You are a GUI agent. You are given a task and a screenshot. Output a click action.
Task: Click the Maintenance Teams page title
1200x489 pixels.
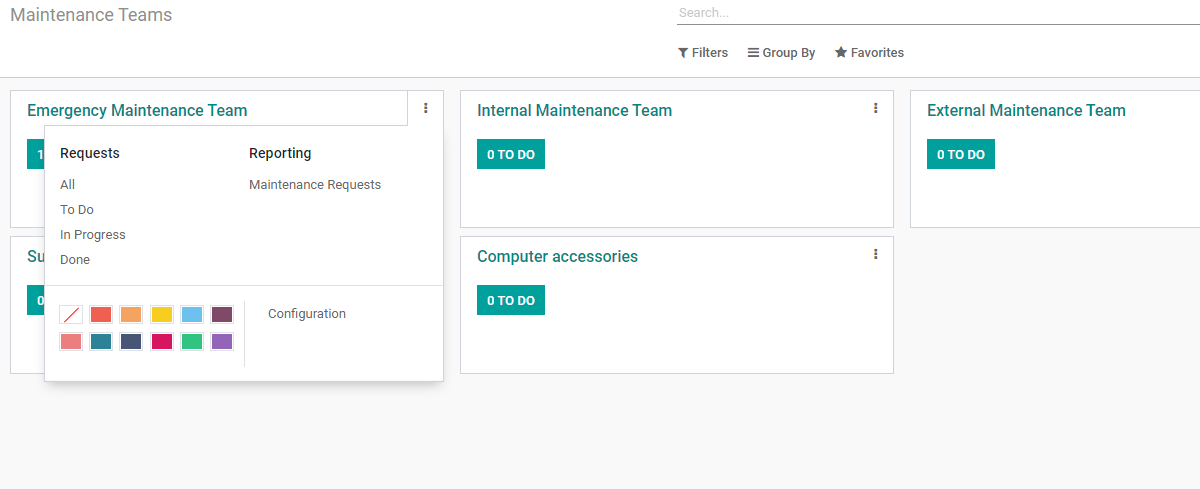91,15
